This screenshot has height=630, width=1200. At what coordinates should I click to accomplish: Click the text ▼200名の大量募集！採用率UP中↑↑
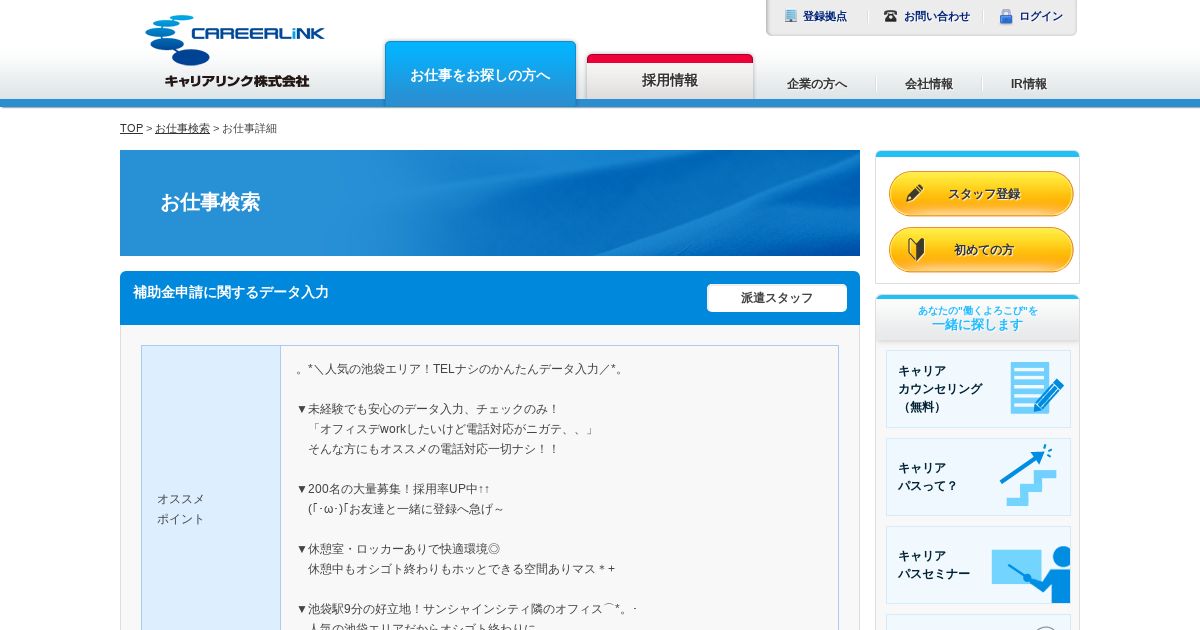393,489
